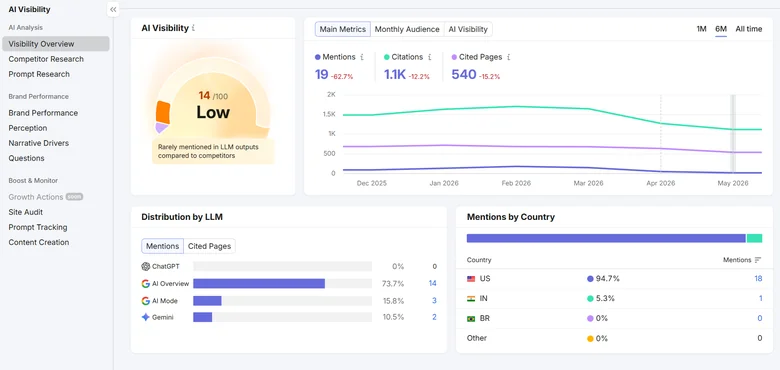Toggle the Mentions series legend dot

317,57
